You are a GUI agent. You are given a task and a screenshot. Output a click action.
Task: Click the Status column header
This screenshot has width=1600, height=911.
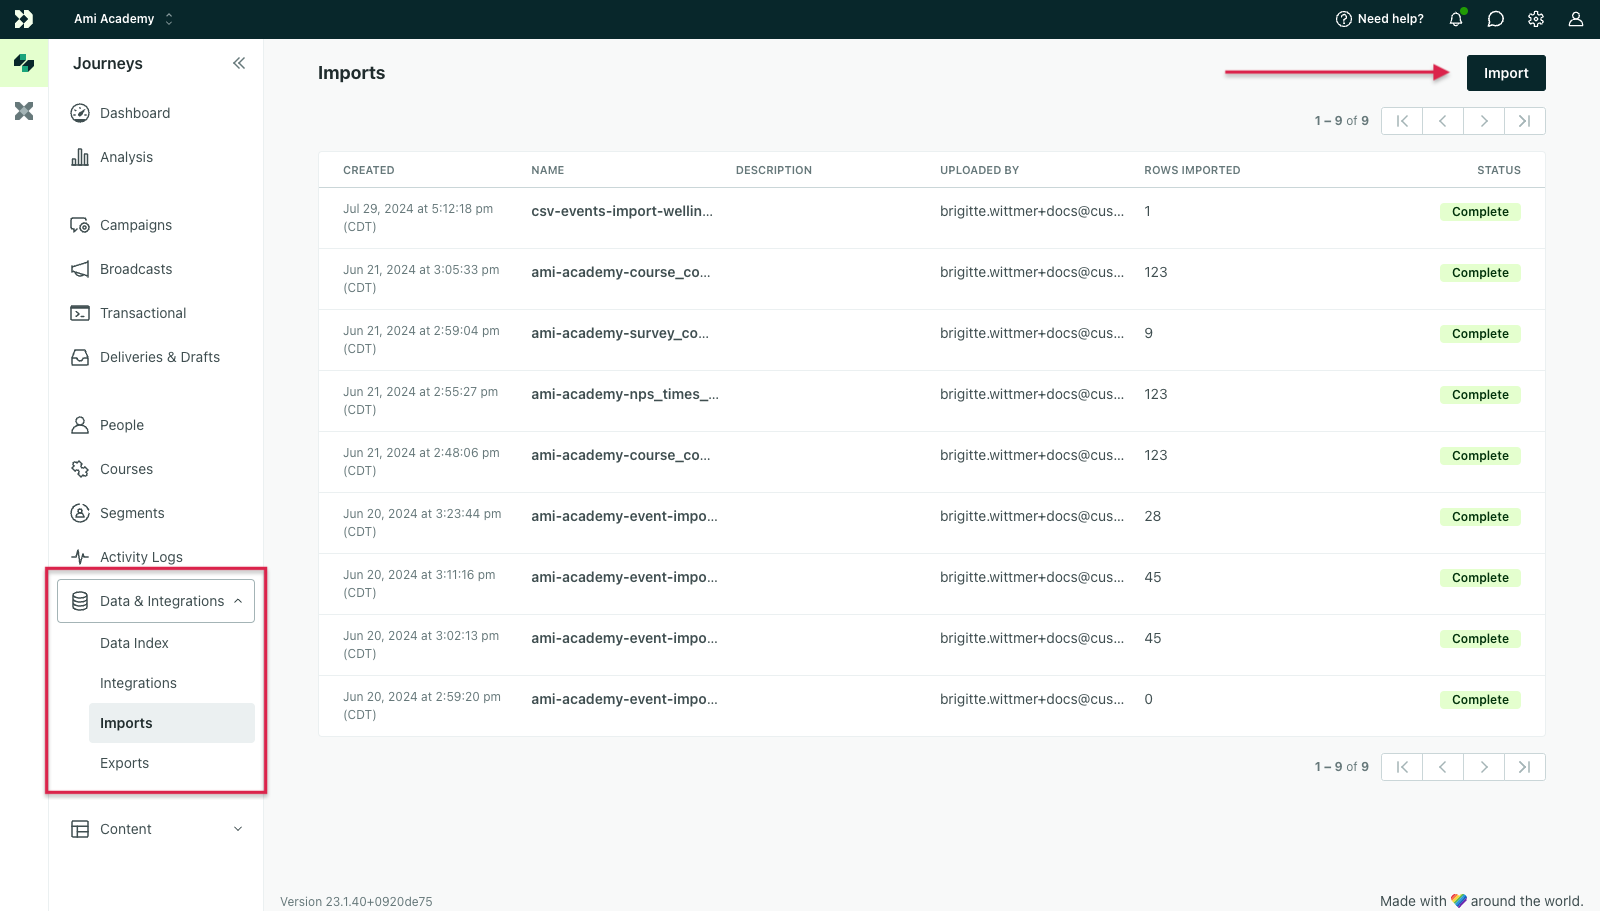(x=1499, y=170)
